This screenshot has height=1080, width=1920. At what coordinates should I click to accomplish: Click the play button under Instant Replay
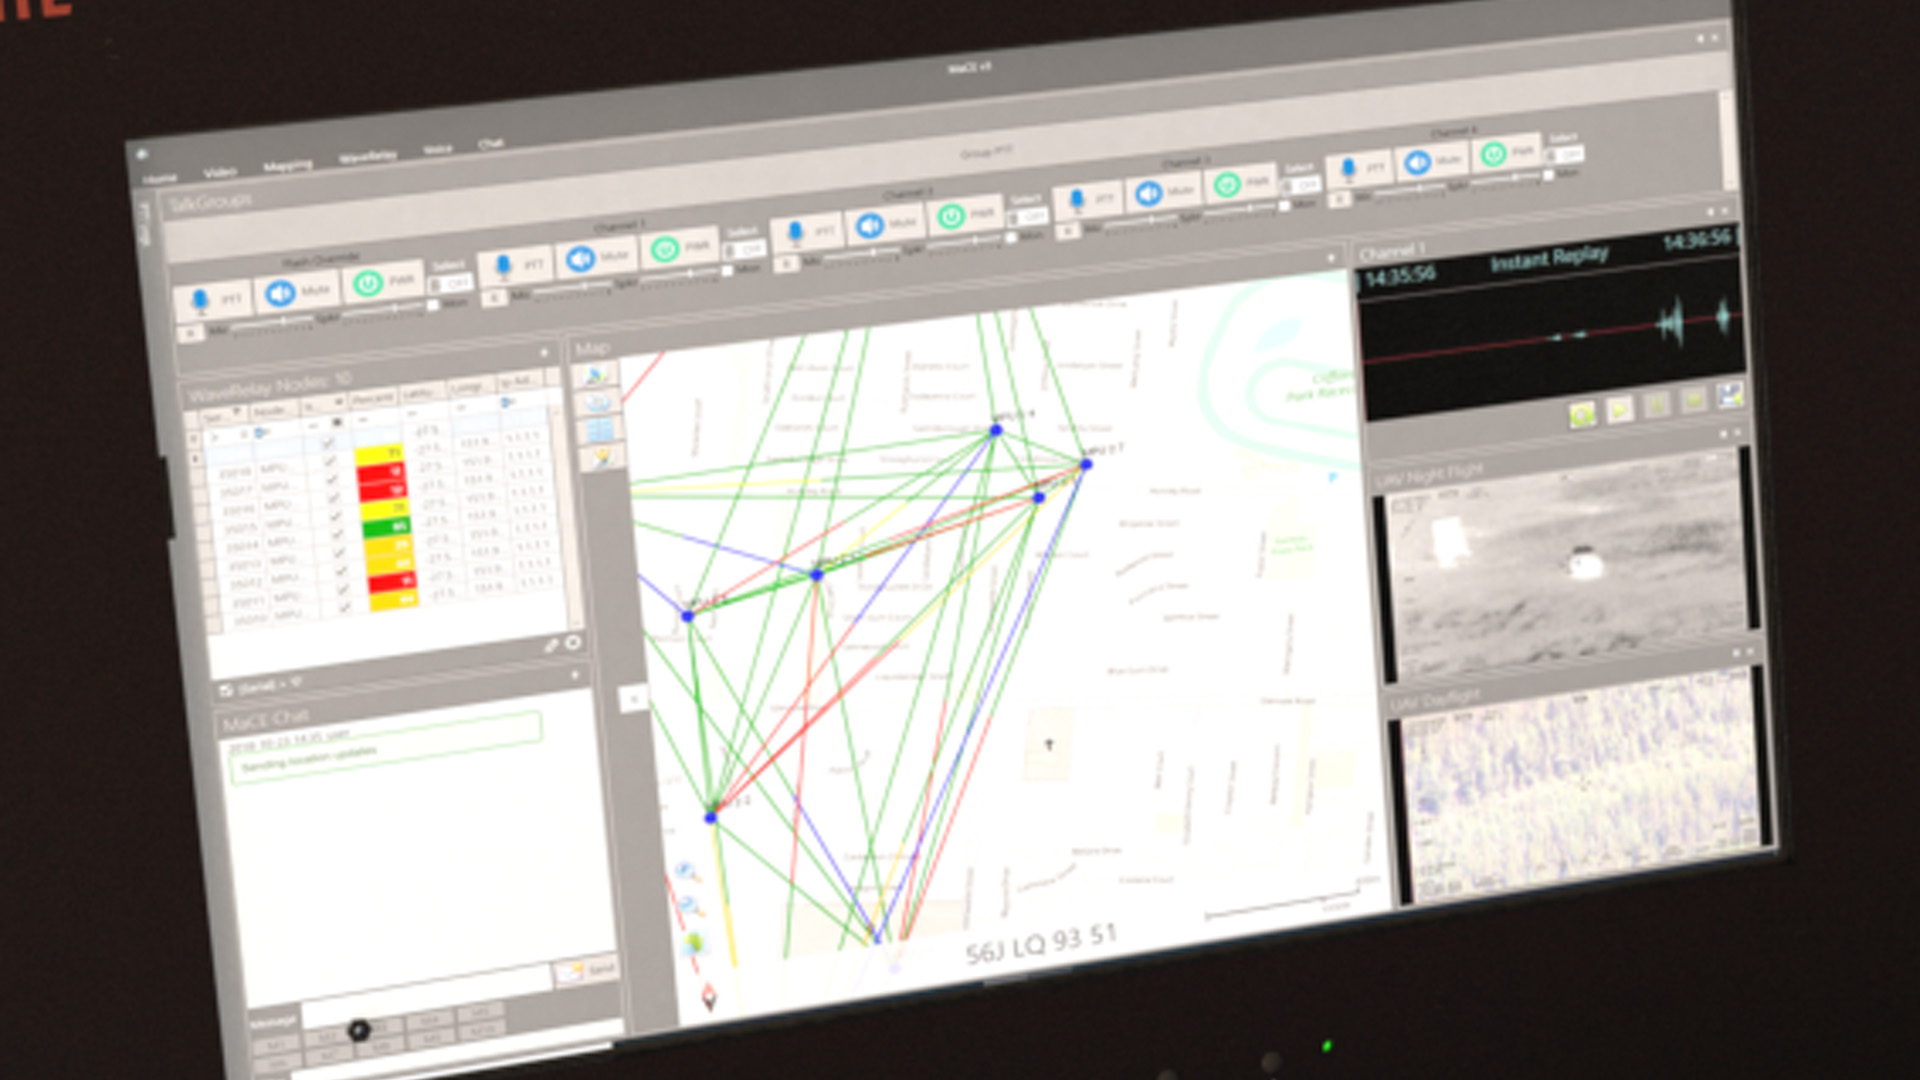(x=1619, y=408)
